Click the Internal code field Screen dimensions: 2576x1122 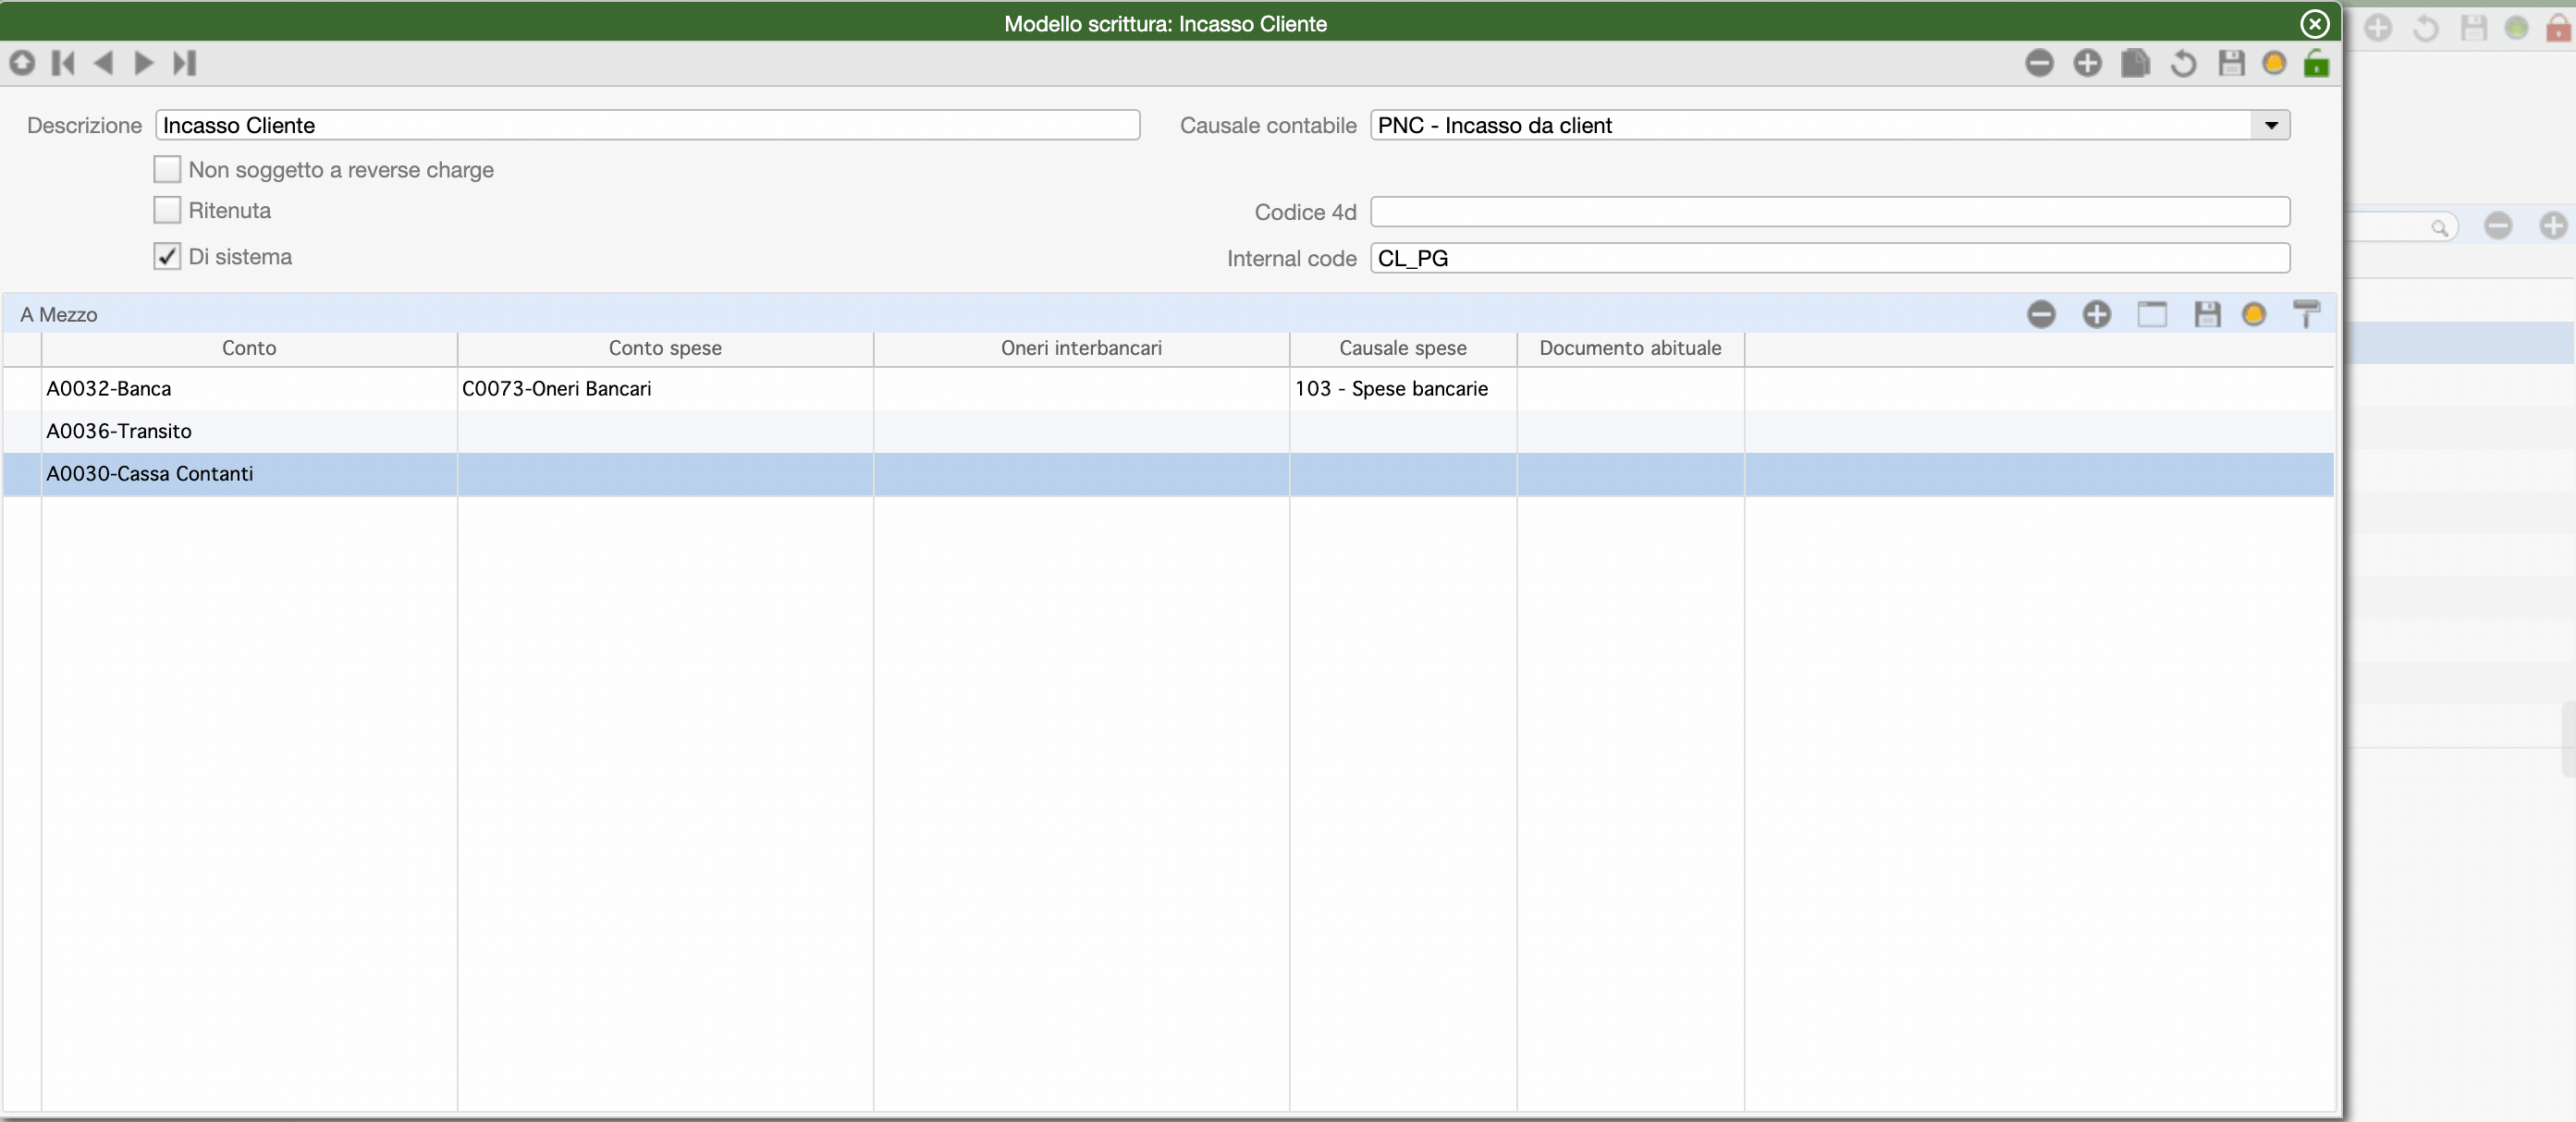tap(1830, 258)
